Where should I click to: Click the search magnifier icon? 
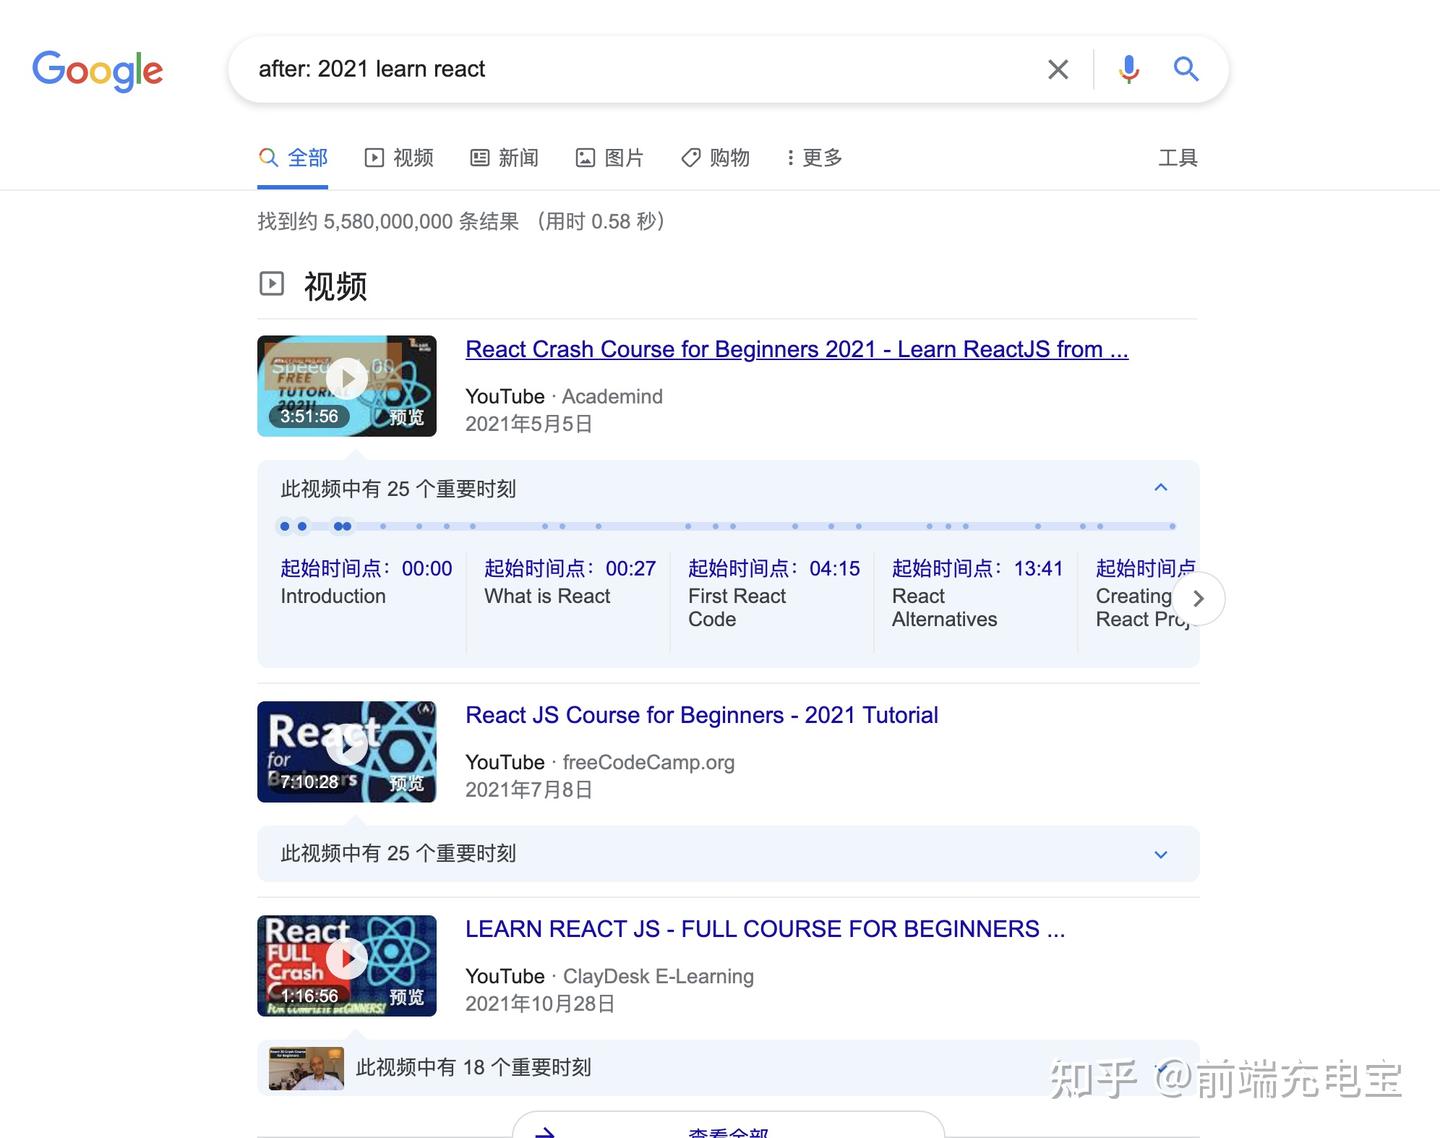[x=1186, y=69]
